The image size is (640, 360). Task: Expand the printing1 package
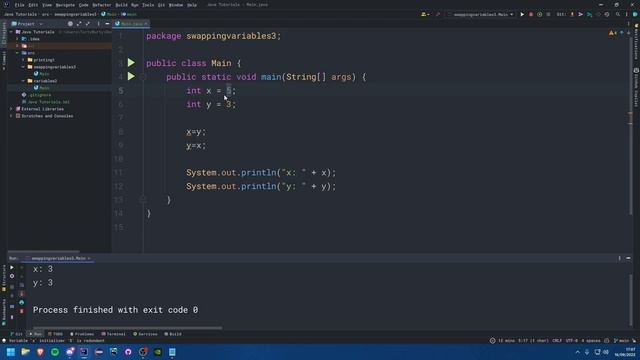tap(23, 60)
